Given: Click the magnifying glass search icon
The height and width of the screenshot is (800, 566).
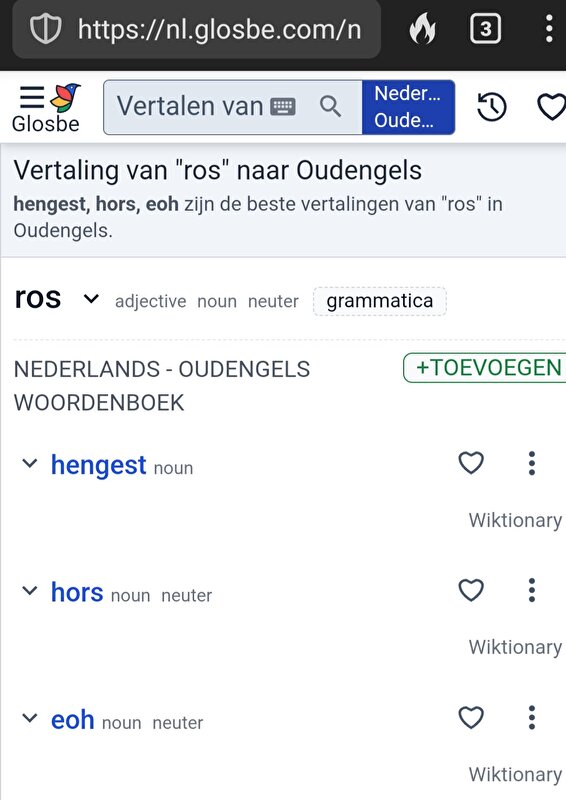Looking at the screenshot, I should 330,107.
